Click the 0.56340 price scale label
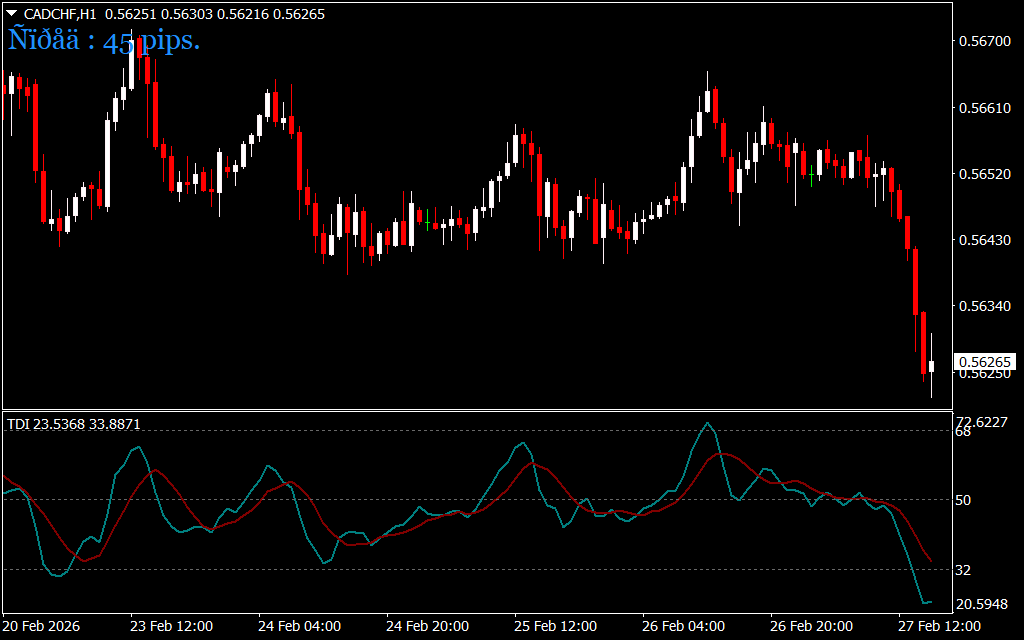Viewport: 1024px width, 640px height. point(983,306)
